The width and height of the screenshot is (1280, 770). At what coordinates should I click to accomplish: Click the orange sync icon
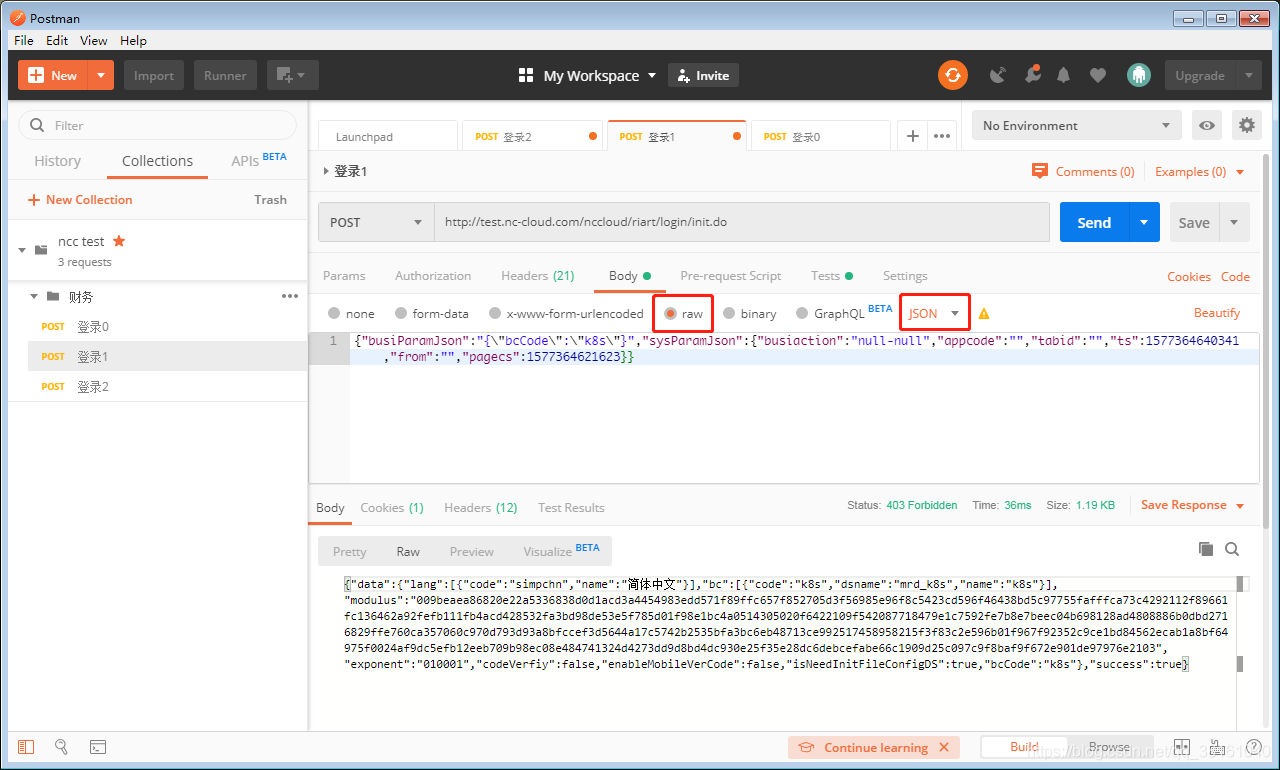953,75
